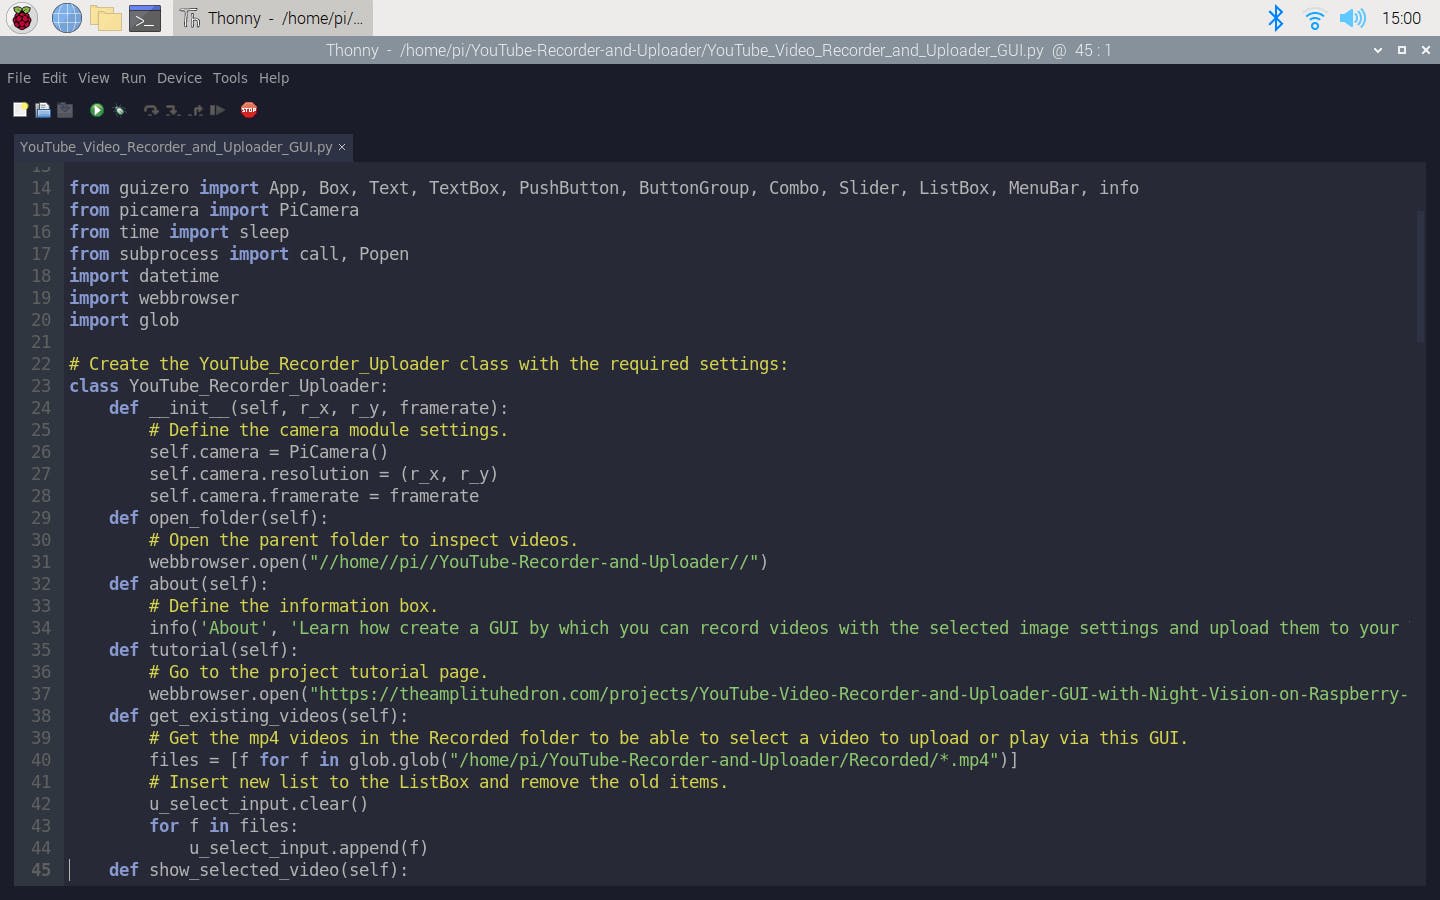Click 'Popen' on the subprocess import line

click(384, 254)
